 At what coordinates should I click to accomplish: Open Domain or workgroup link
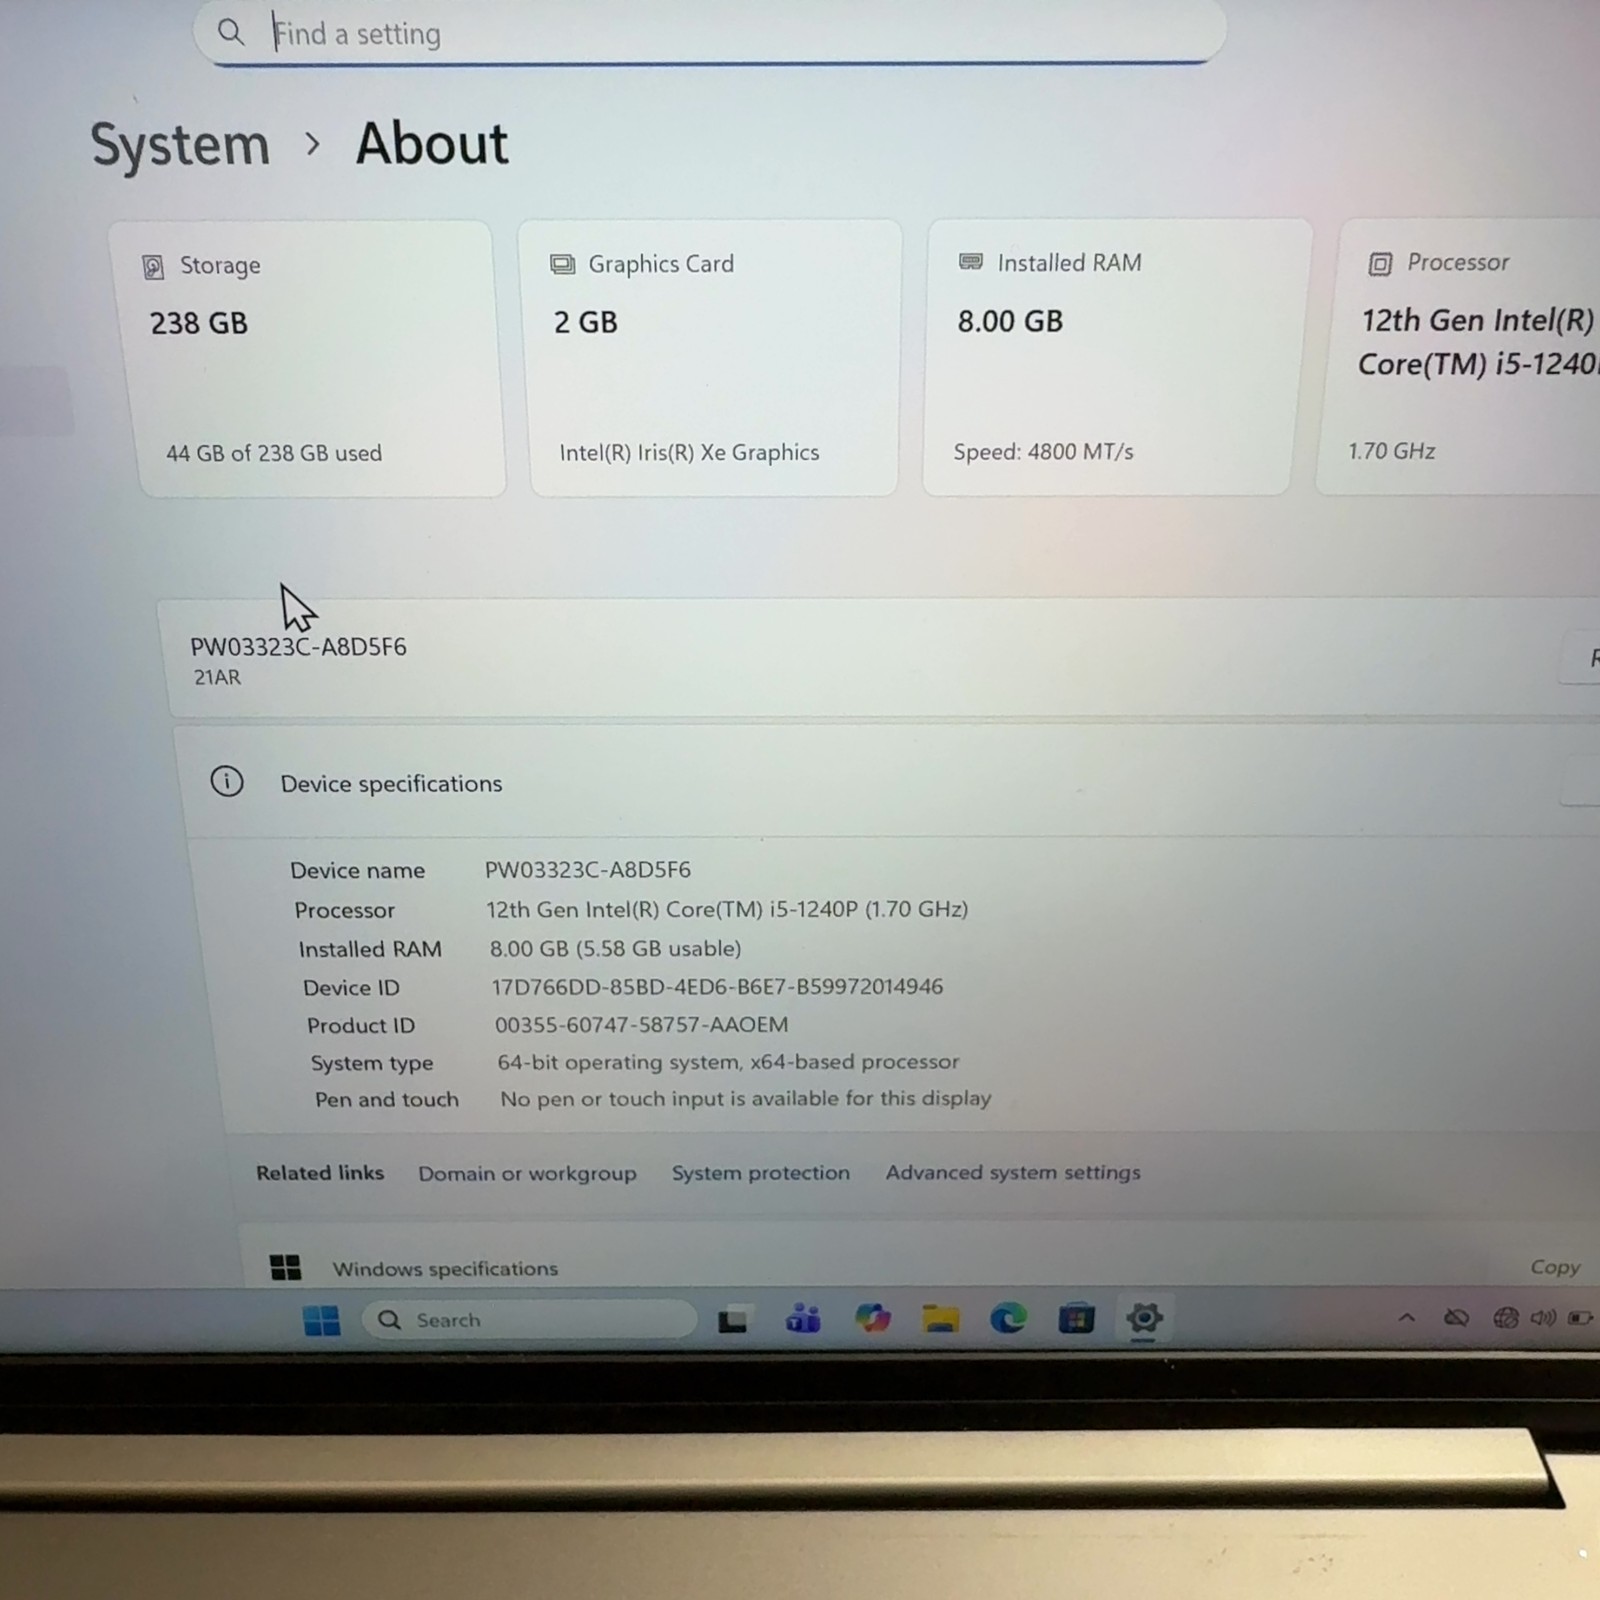click(527, 1174)
